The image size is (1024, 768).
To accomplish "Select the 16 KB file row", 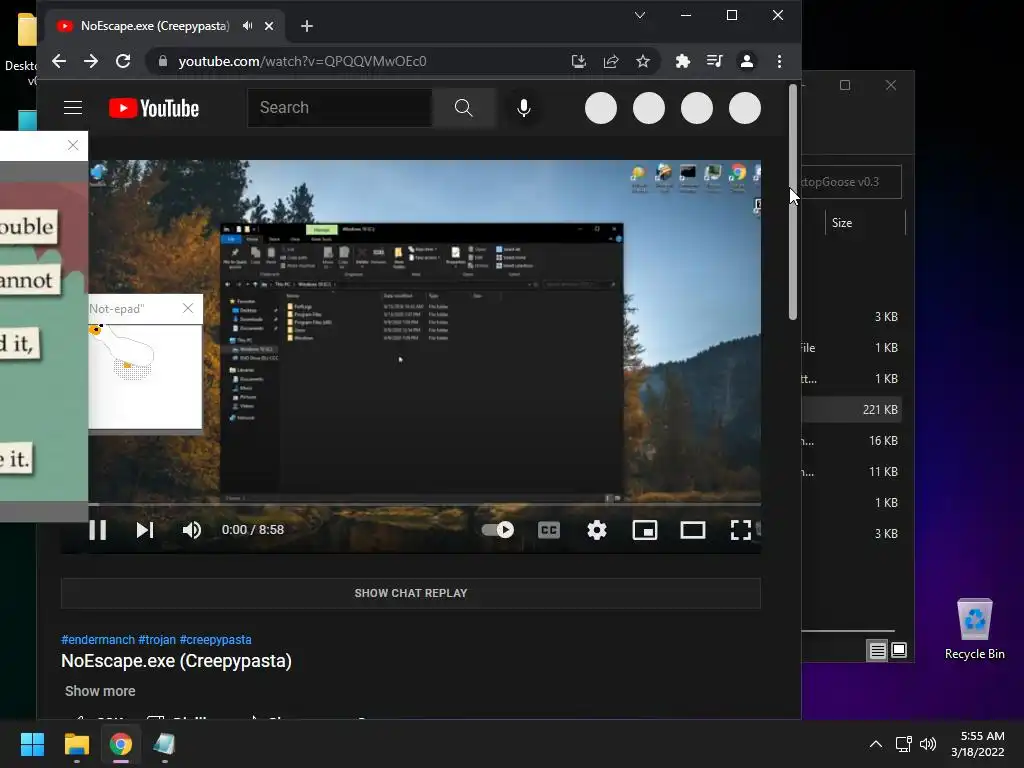I will point(852,441).
